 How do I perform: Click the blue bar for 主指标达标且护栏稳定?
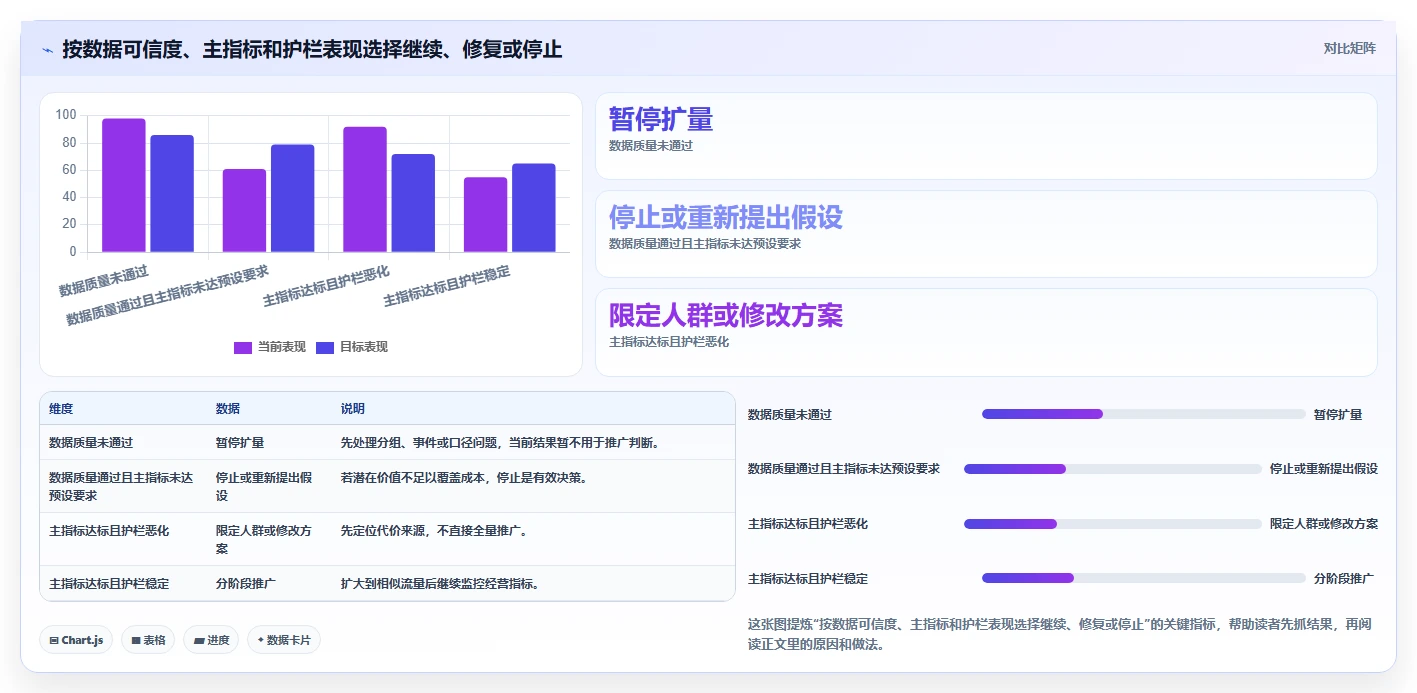533,208
